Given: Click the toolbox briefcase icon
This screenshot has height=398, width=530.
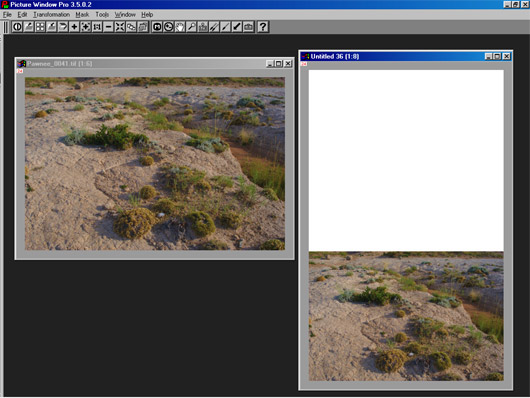Looking at the screenshot, I should [x=248, y=27].
